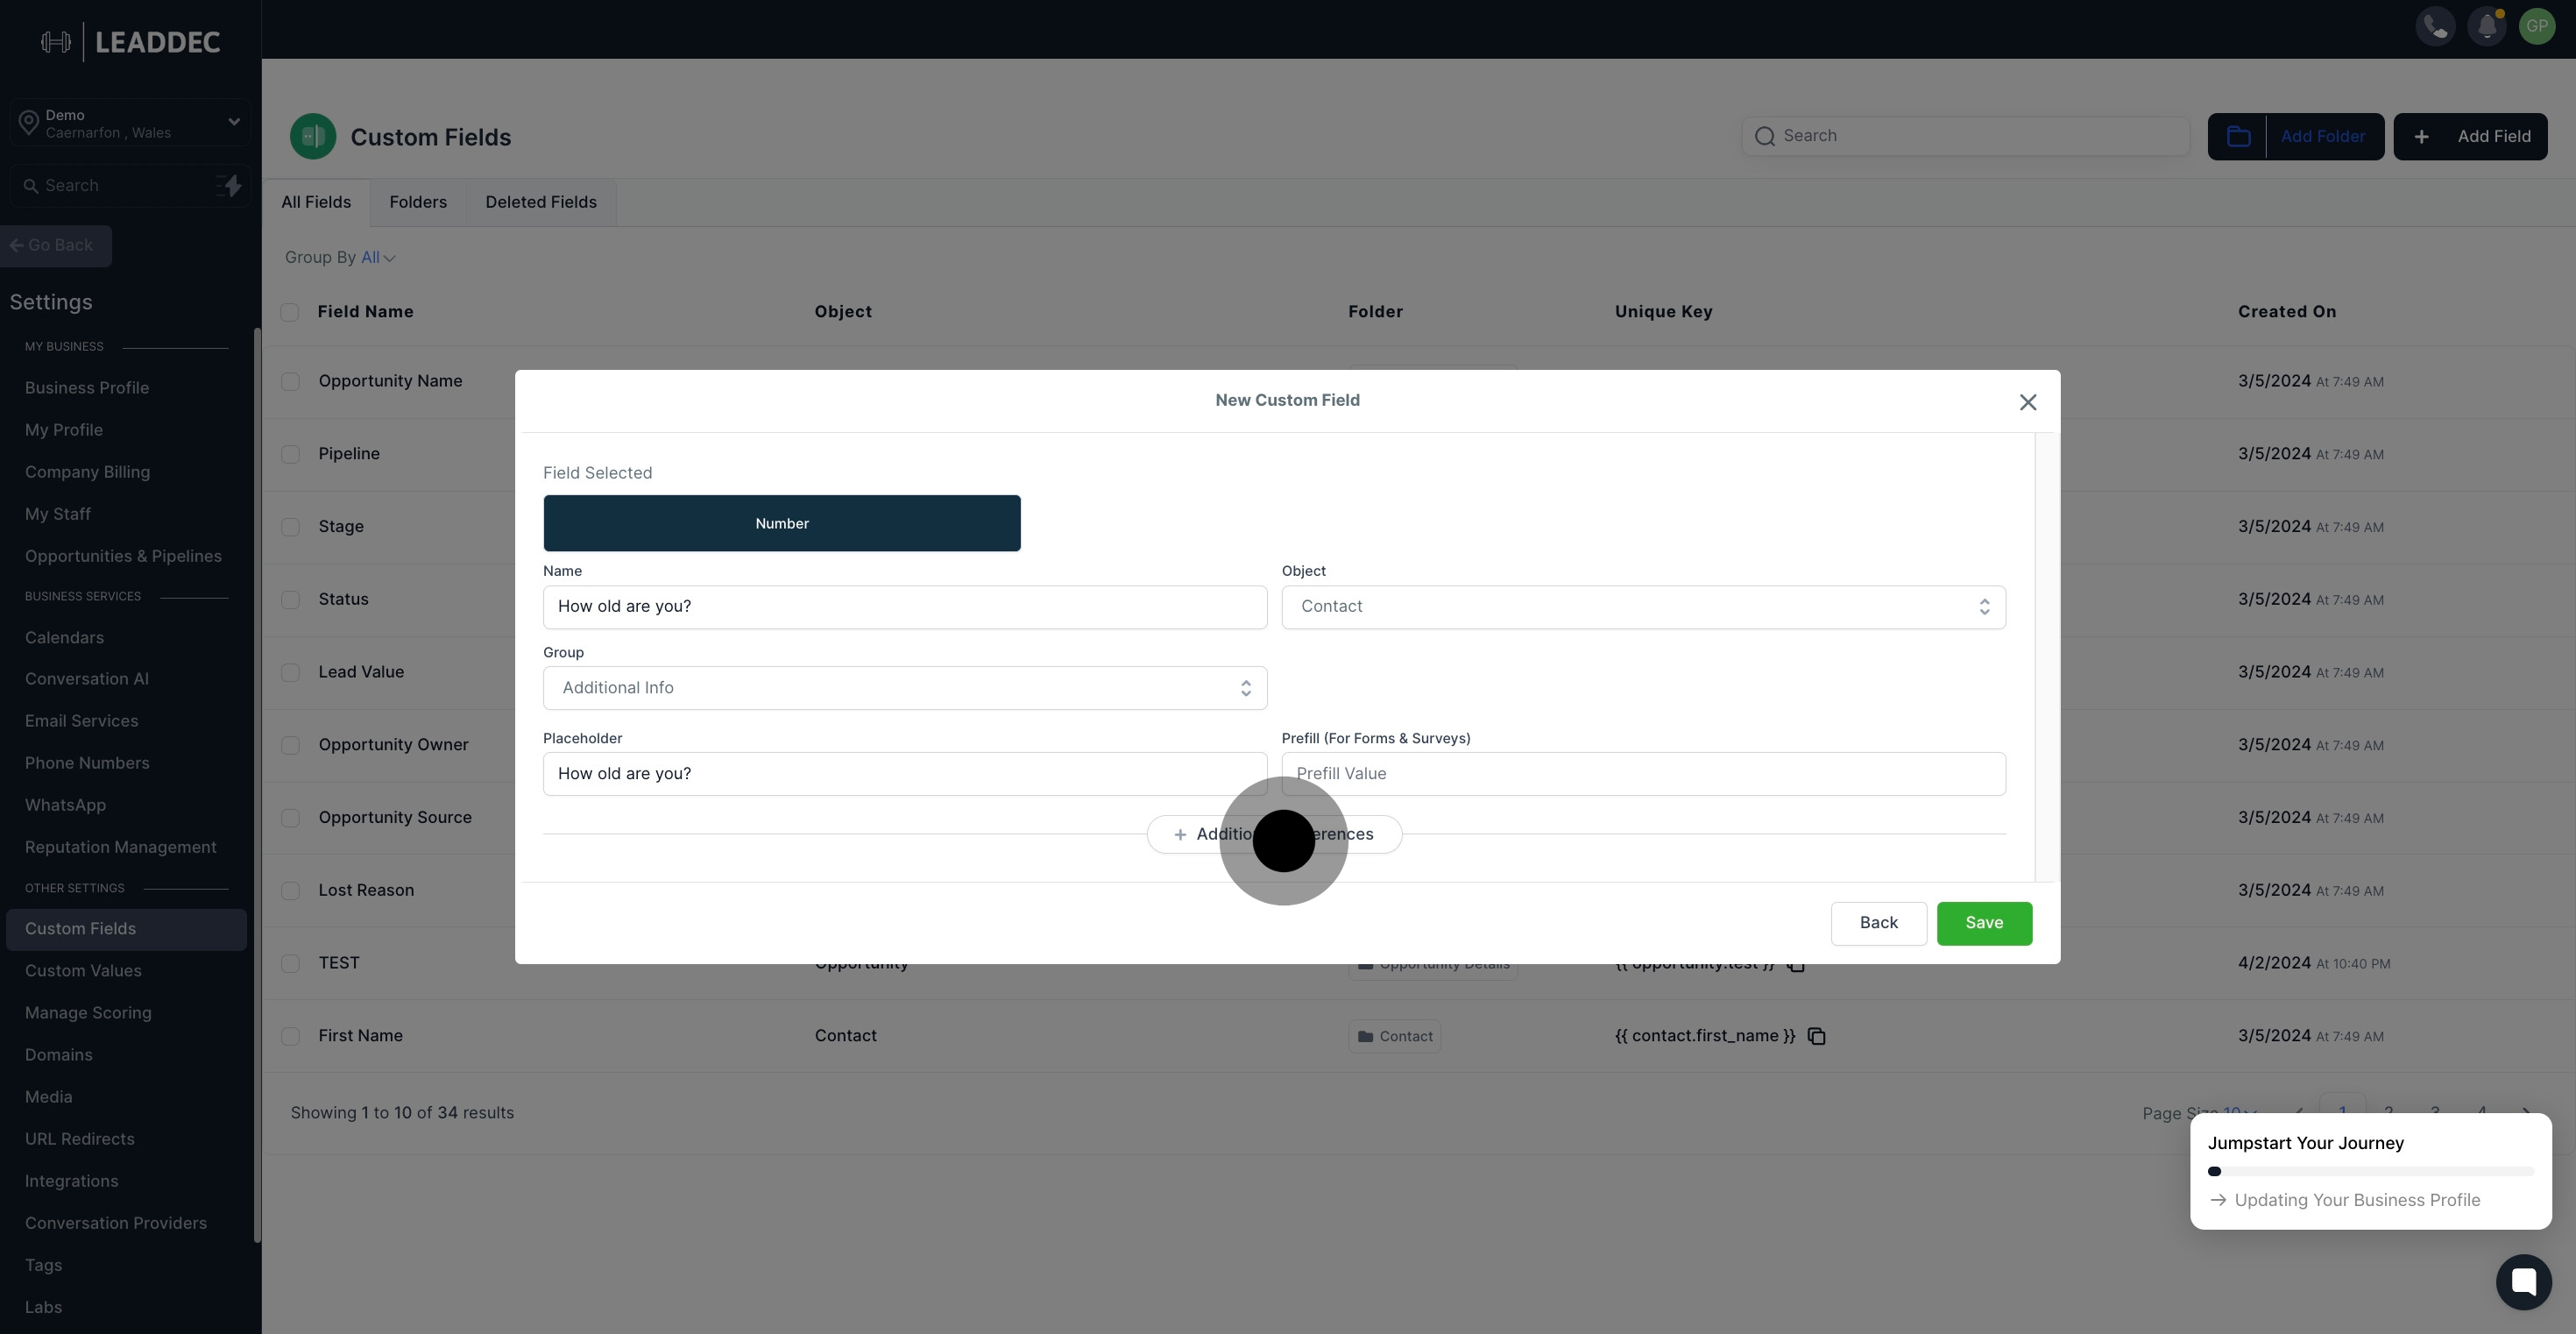2576x1334 pixels.
Task: Click the top search magnifier icon
Action: (1765, 136)
